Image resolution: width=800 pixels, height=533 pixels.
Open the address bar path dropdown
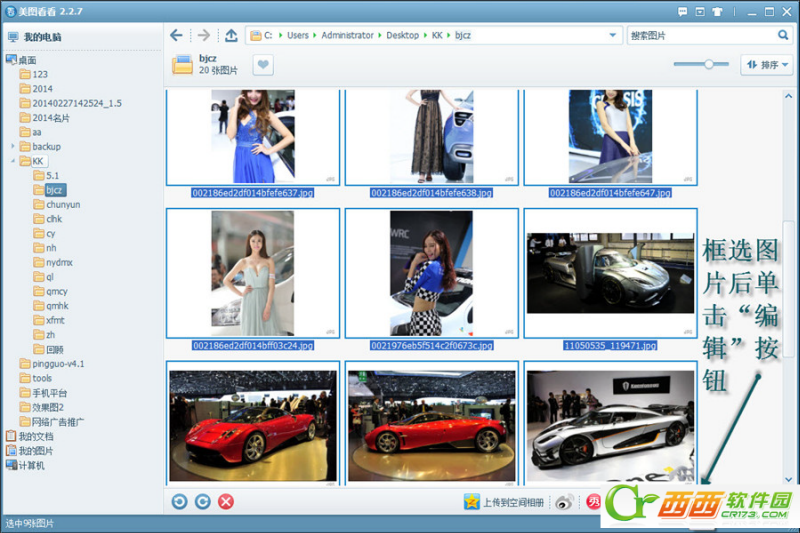pyautogui.click(x=613, y=35)
